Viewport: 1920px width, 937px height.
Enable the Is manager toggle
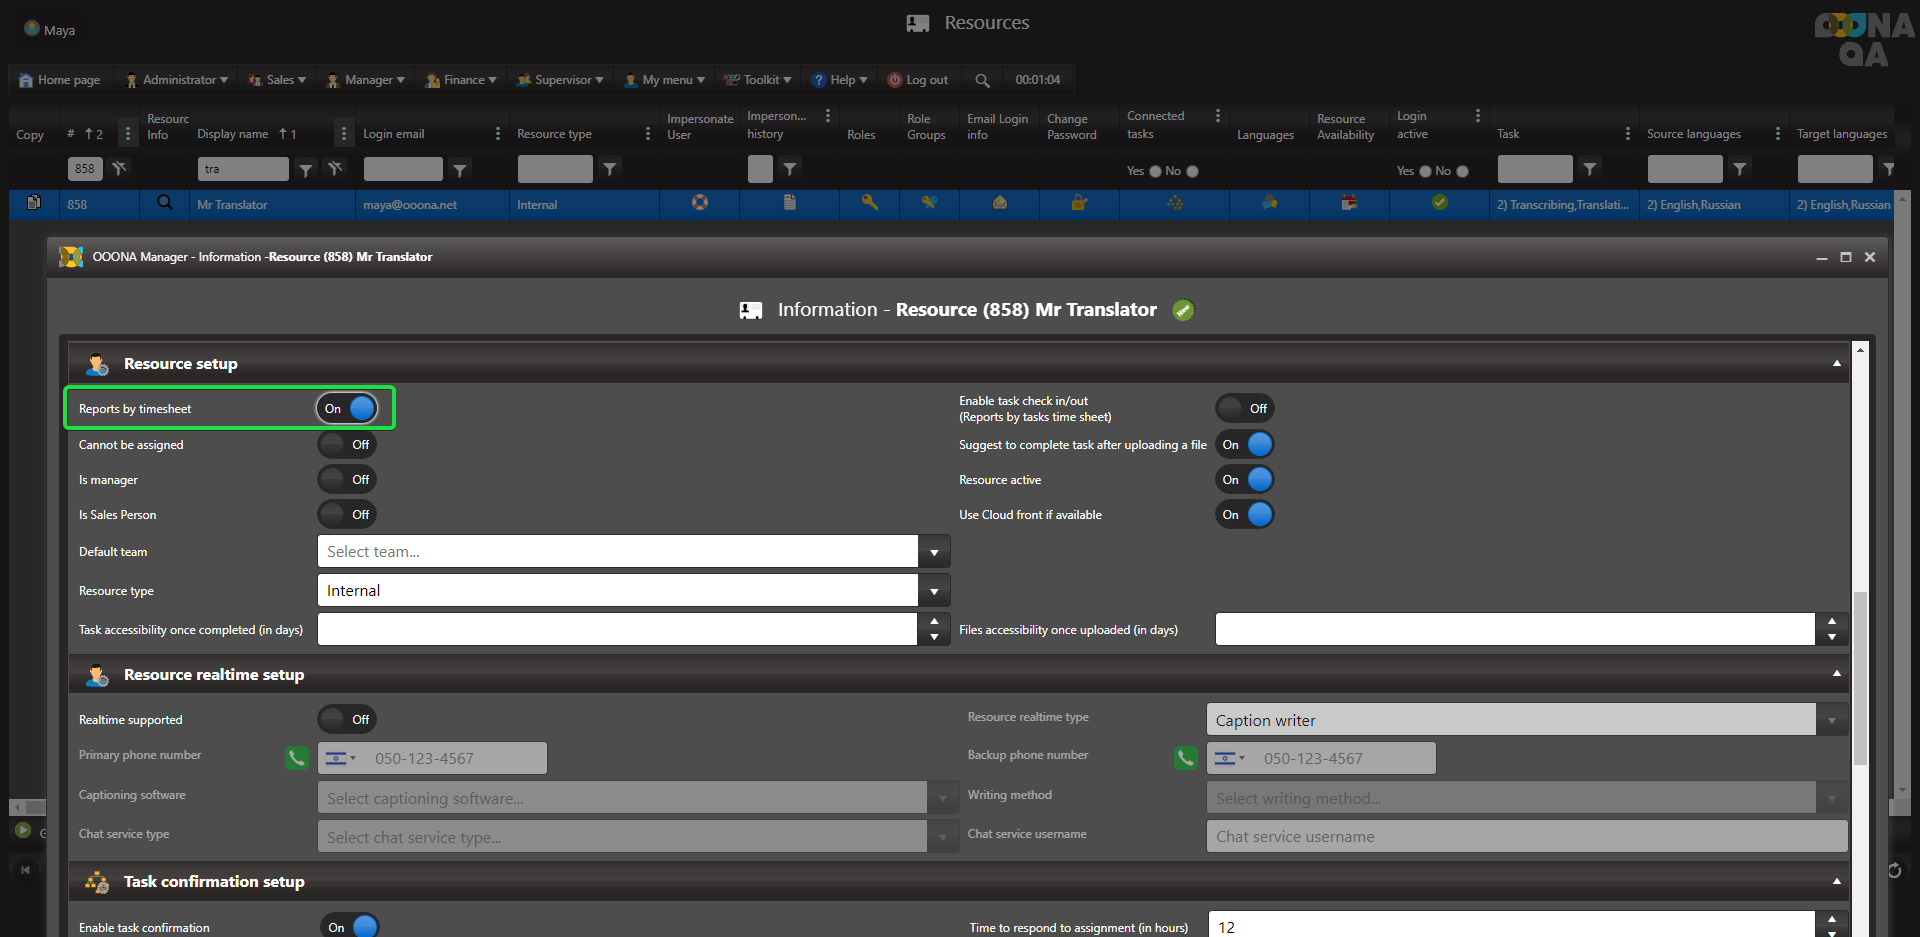tap(346, 480)
